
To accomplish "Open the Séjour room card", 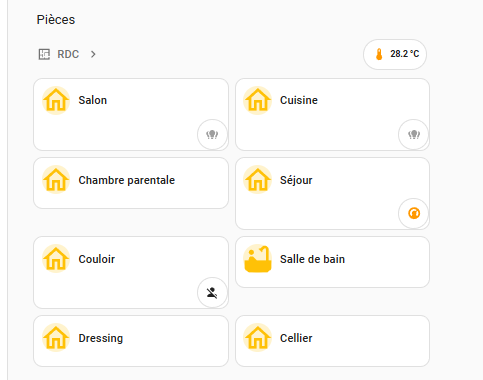I will [x=332, y=194].
